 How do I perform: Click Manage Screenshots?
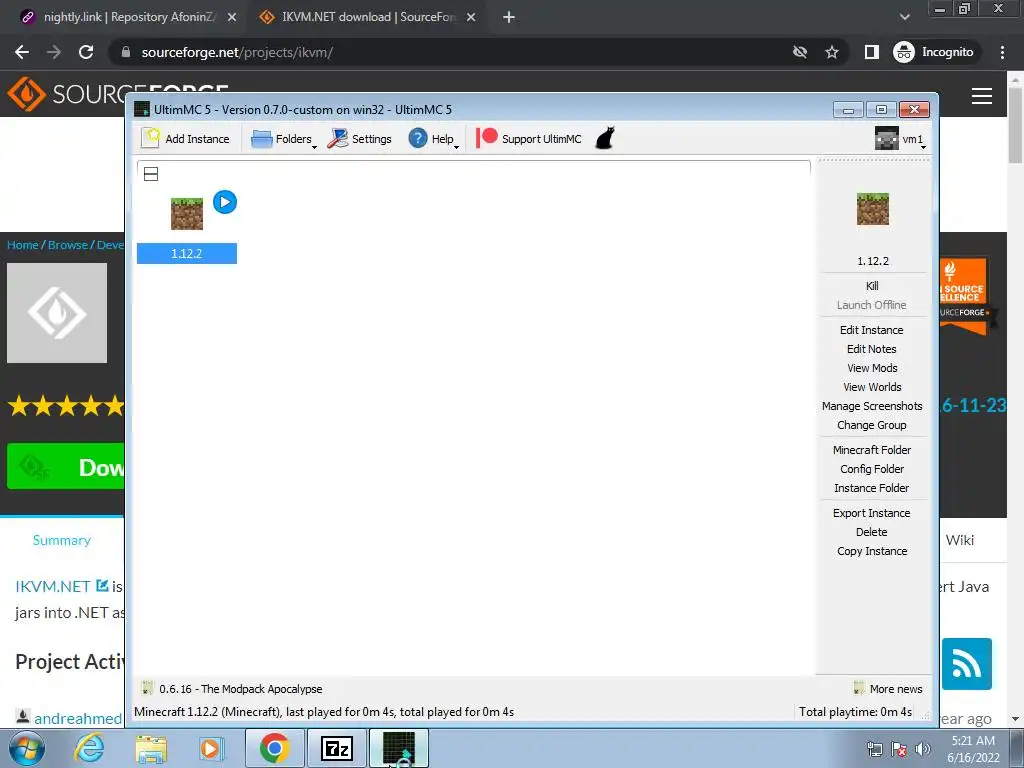click(x=872, y=406)
